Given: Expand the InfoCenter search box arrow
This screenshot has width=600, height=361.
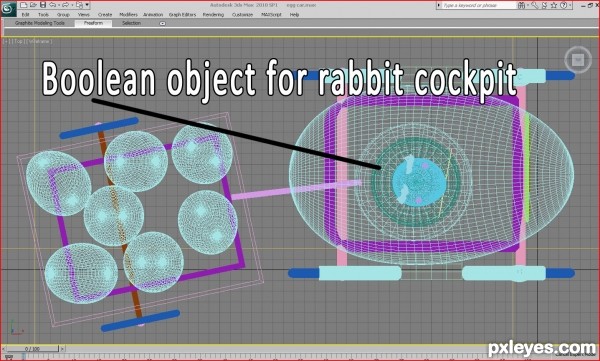Looking at the screenshot, I should [x=439, y=5].
